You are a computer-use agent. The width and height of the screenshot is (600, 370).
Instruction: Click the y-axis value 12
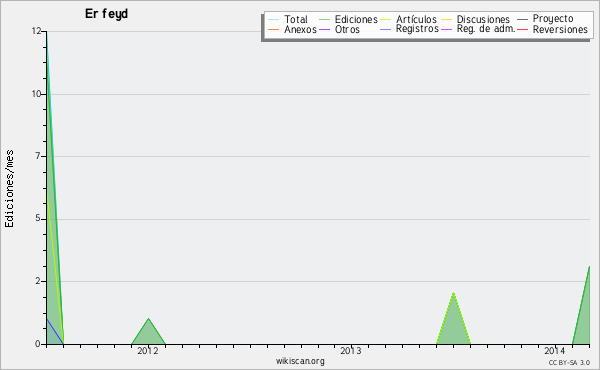(36, 31)
